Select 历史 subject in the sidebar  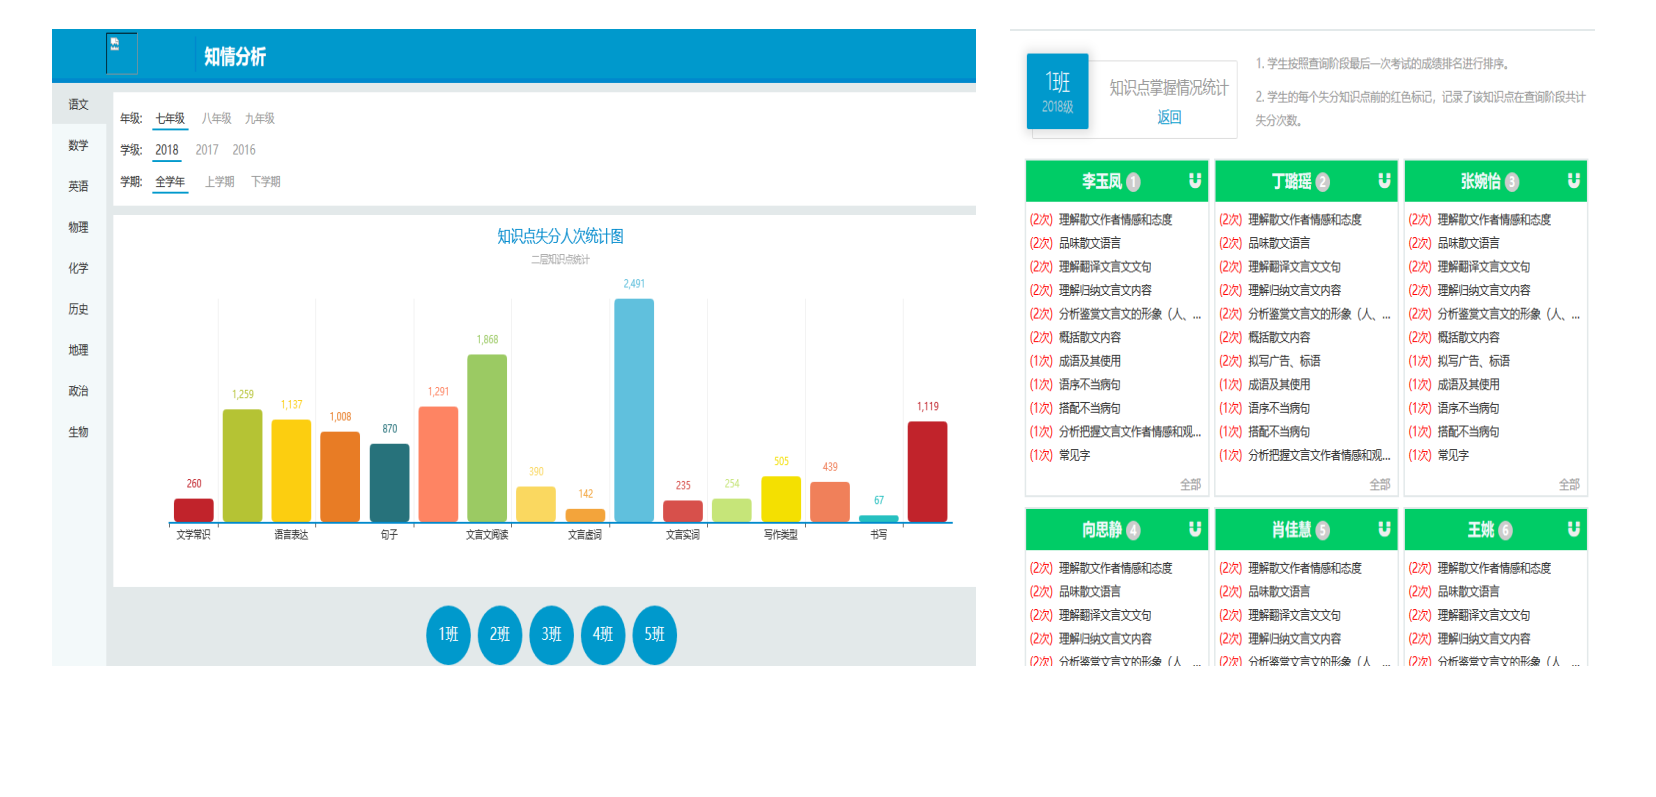[x=79, y=309]
